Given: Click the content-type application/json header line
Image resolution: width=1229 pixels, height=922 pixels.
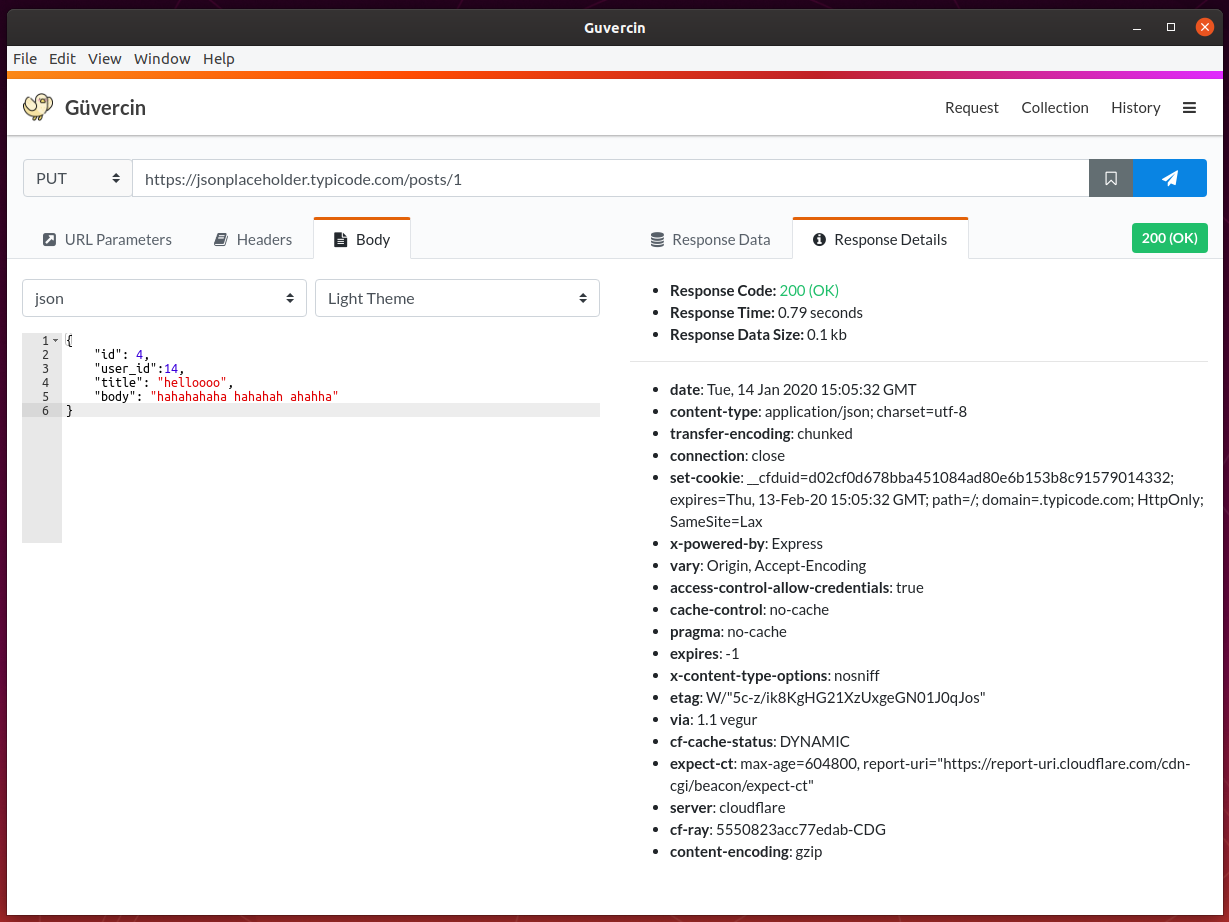Looking at the screenshot, I should (818, 411).
